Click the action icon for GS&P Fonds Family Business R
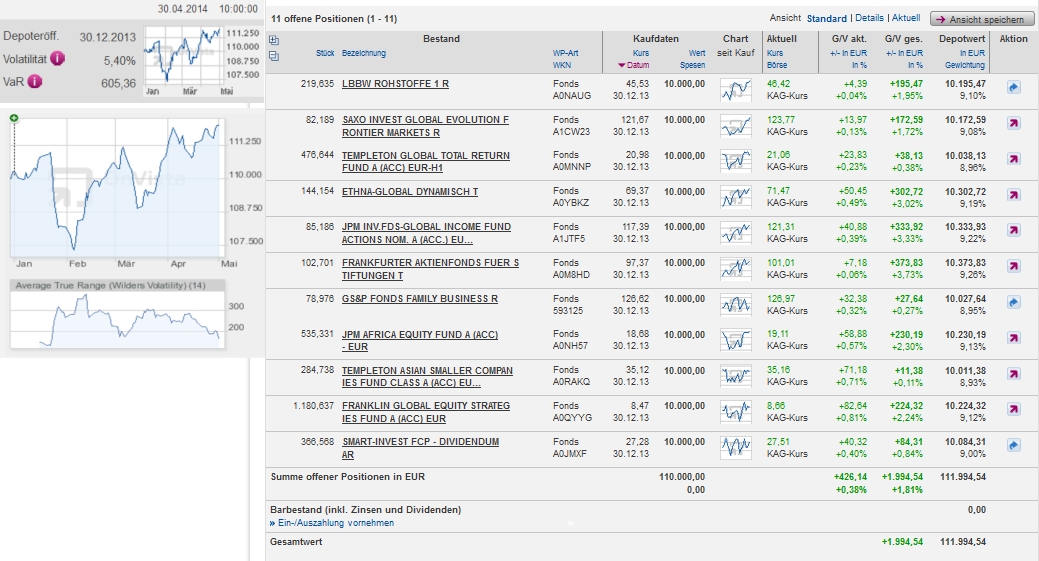 tap(1013, 302)
